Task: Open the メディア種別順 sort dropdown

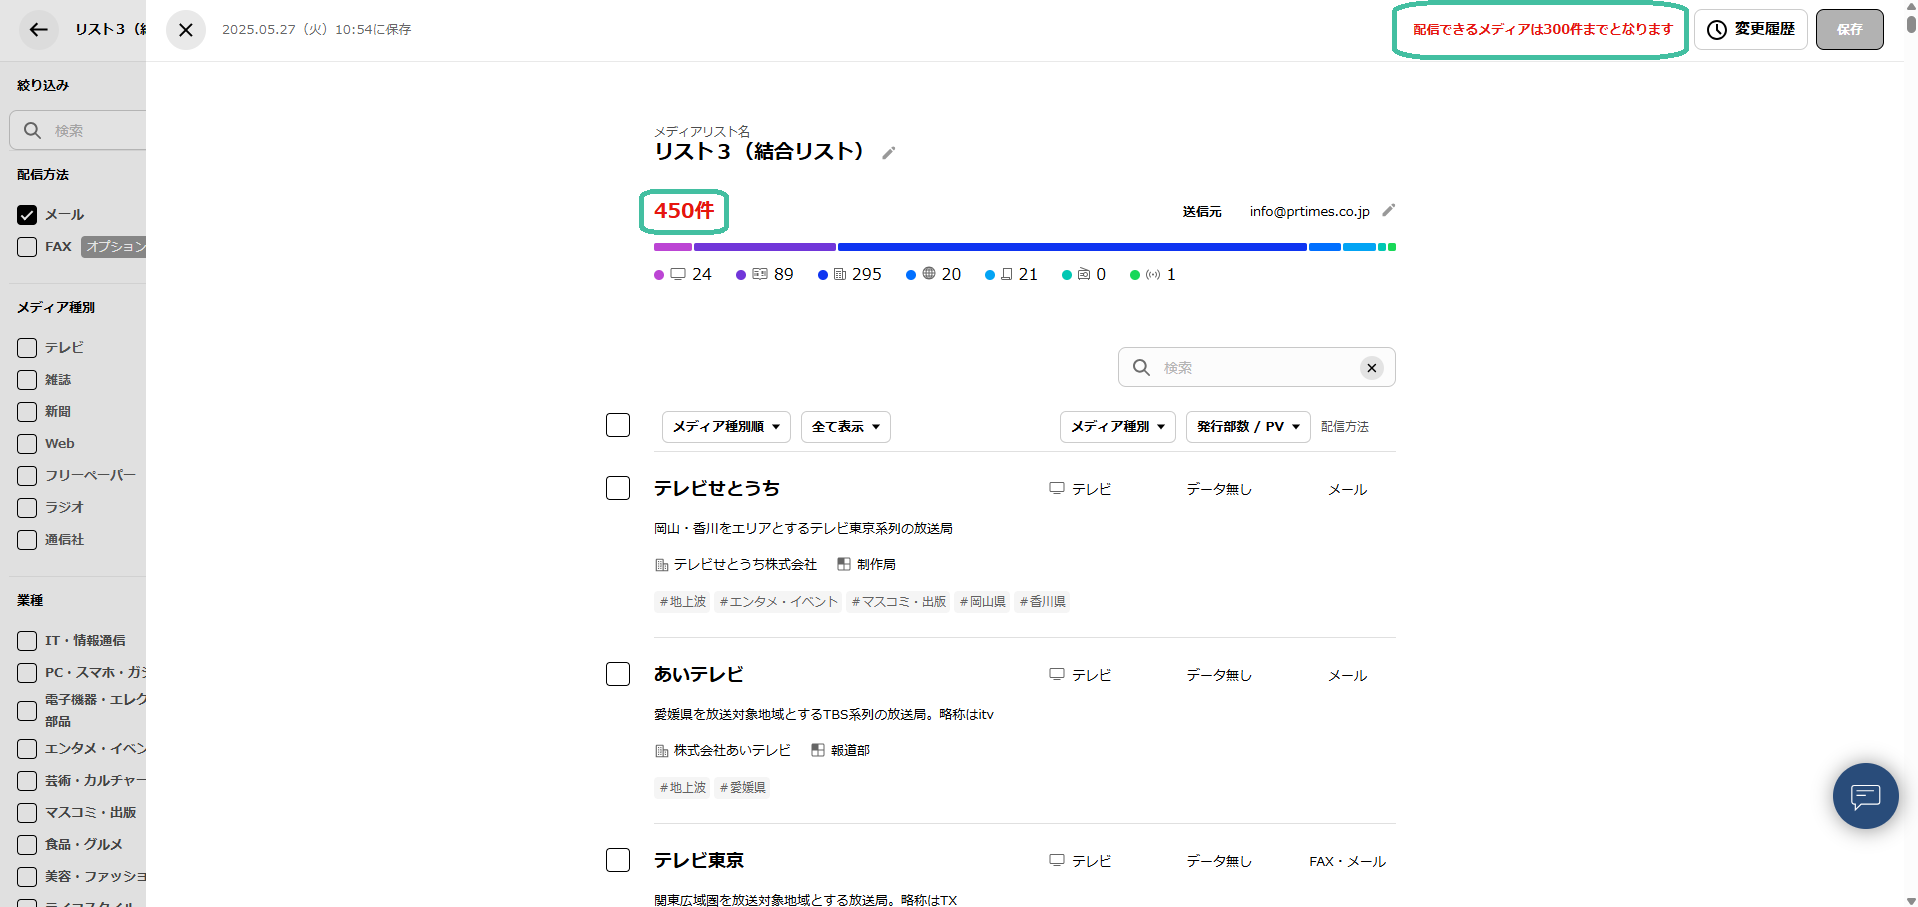Action: coord(726,427)
